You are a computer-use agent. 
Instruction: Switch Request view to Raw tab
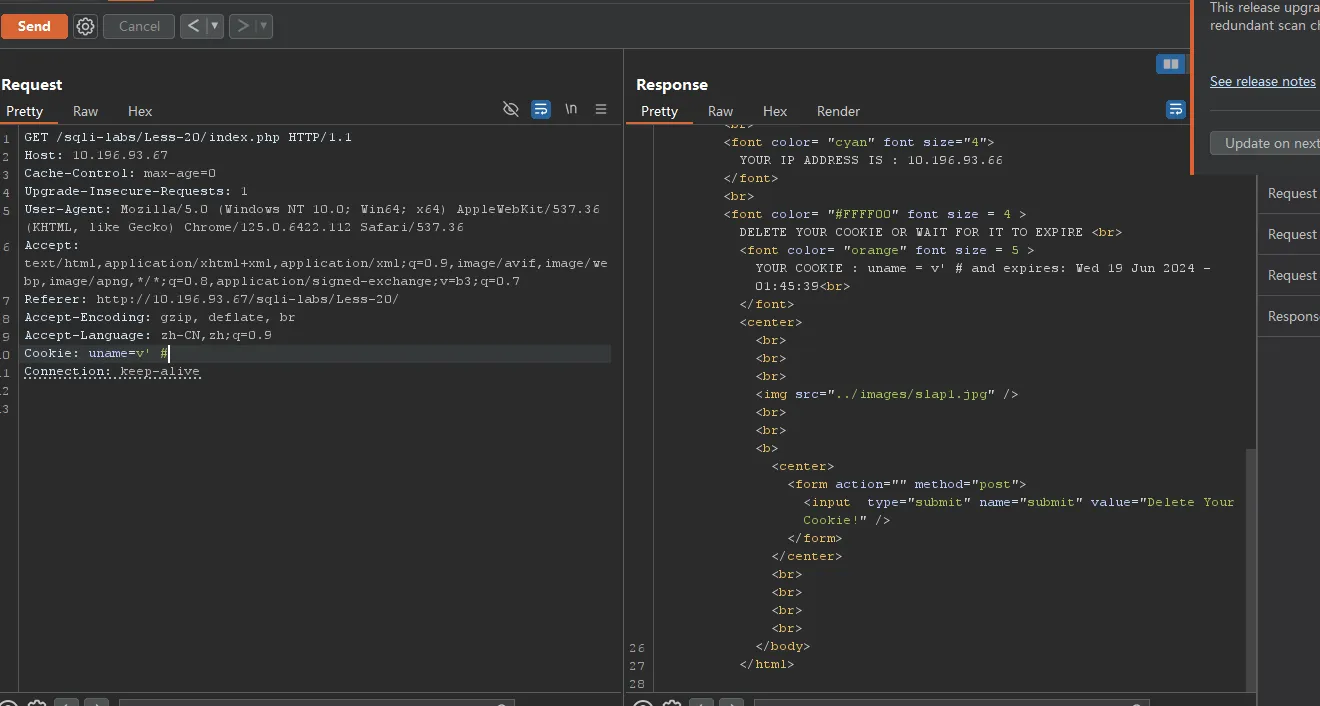(86, 112)
